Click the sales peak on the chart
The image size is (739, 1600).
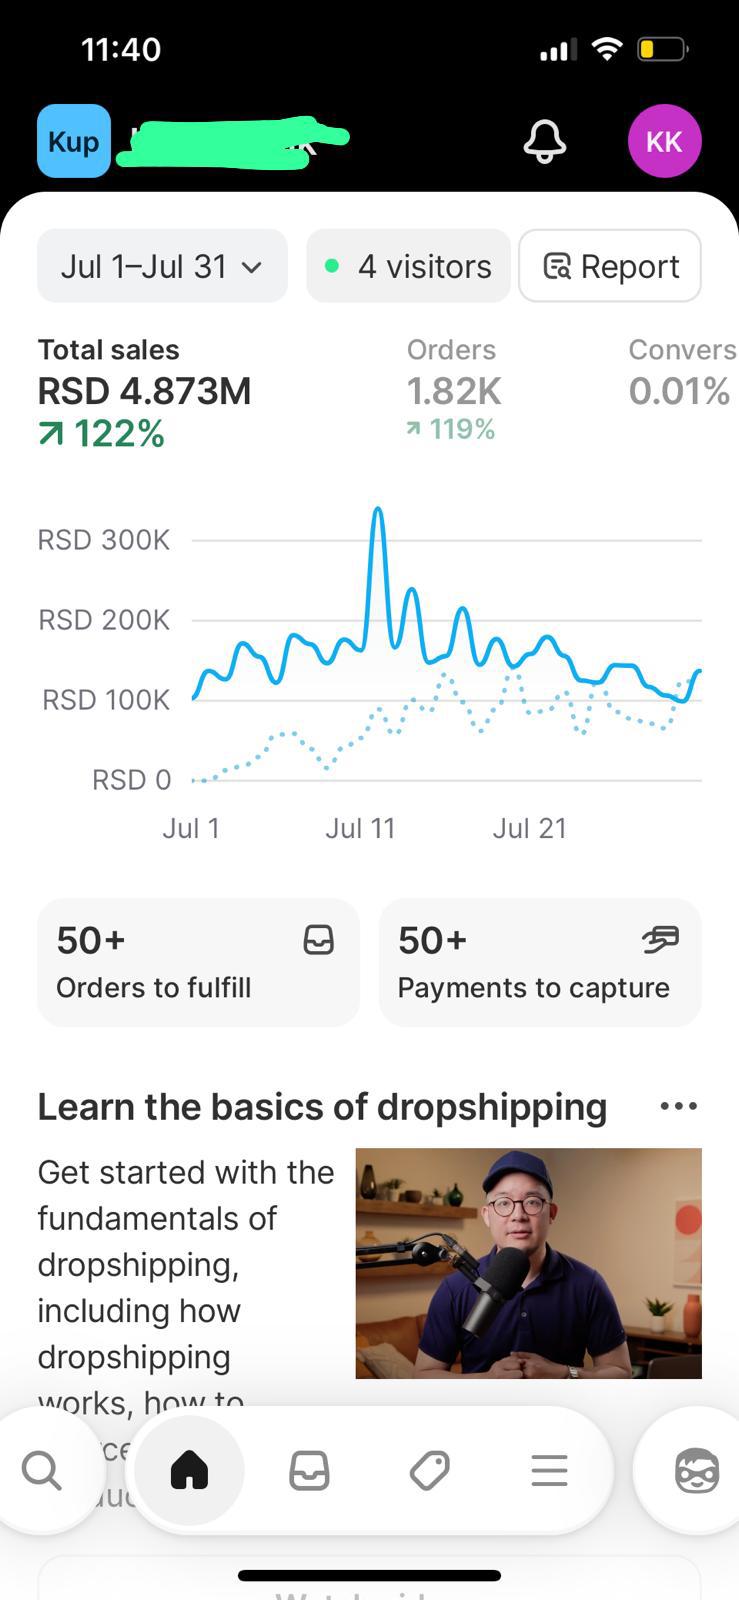378,510
